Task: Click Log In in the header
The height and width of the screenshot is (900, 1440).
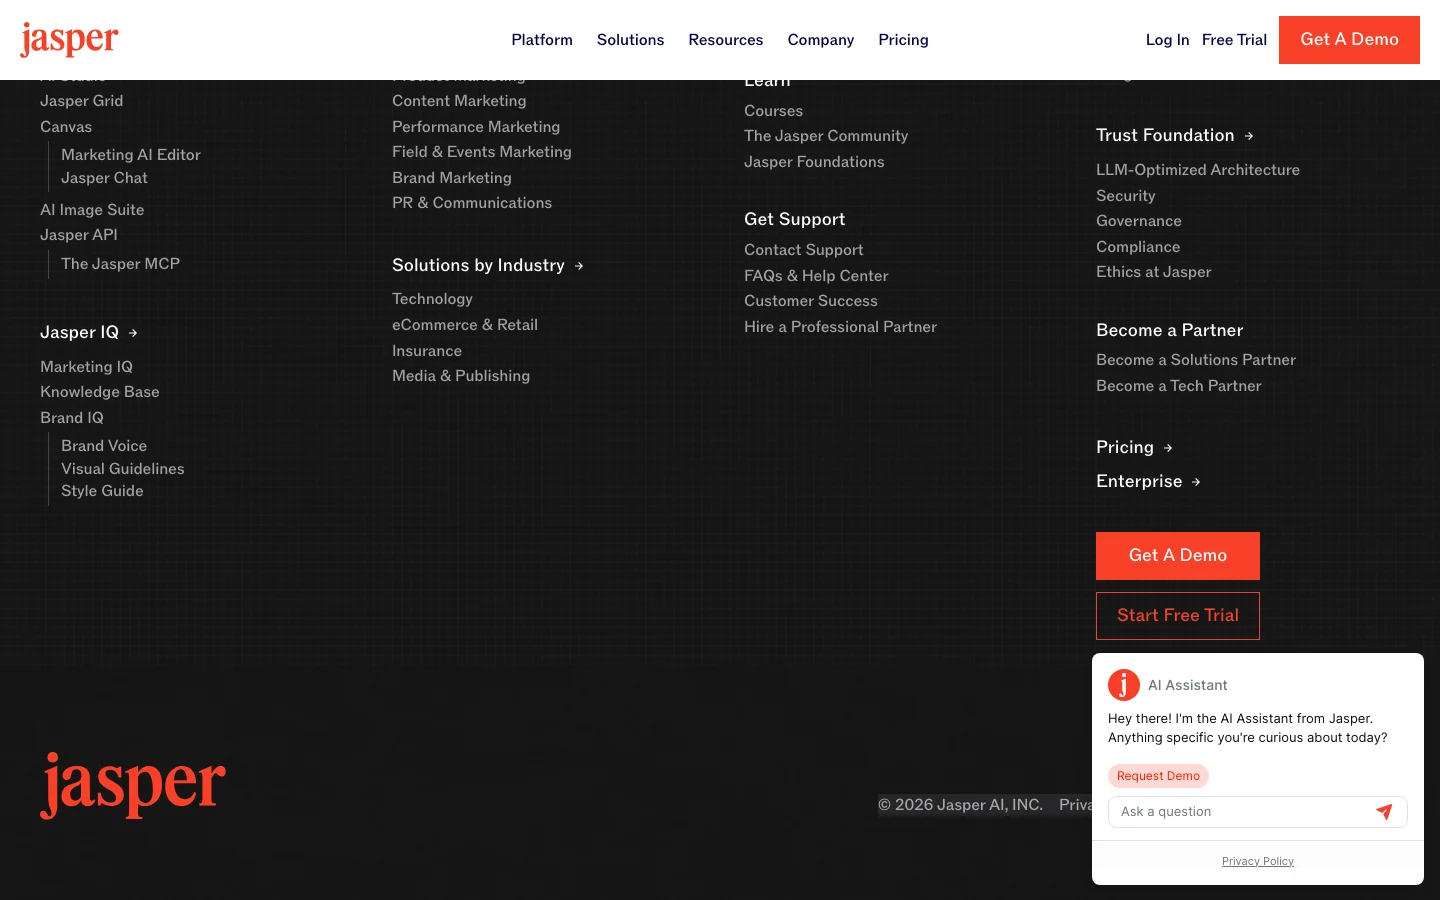Action: click(1168, 40)
